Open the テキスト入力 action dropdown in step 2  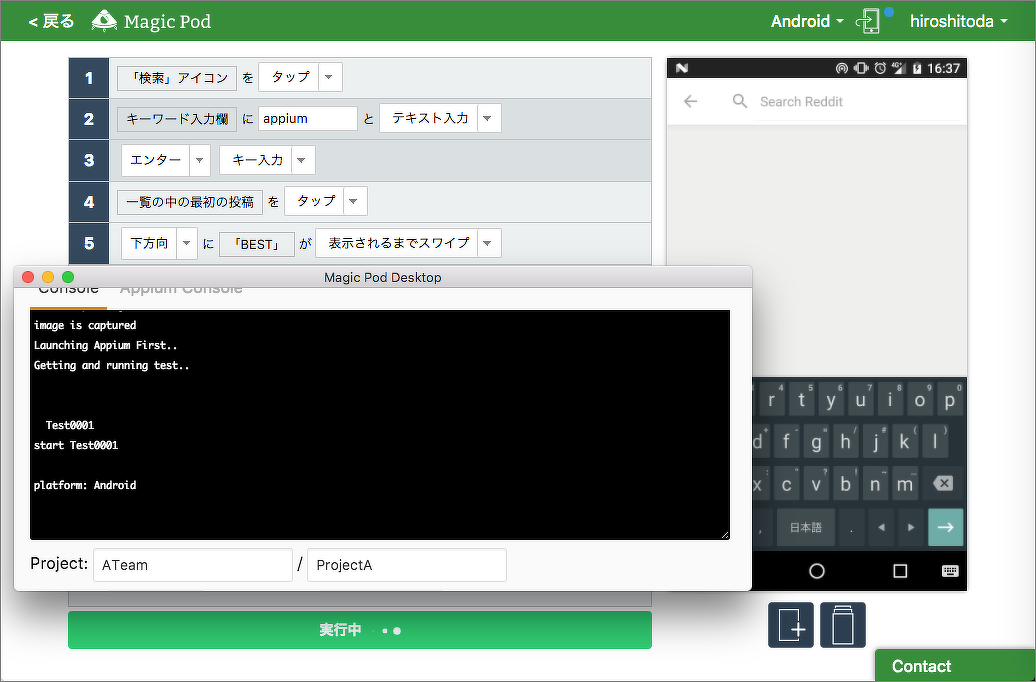click(x=487, y=118)
